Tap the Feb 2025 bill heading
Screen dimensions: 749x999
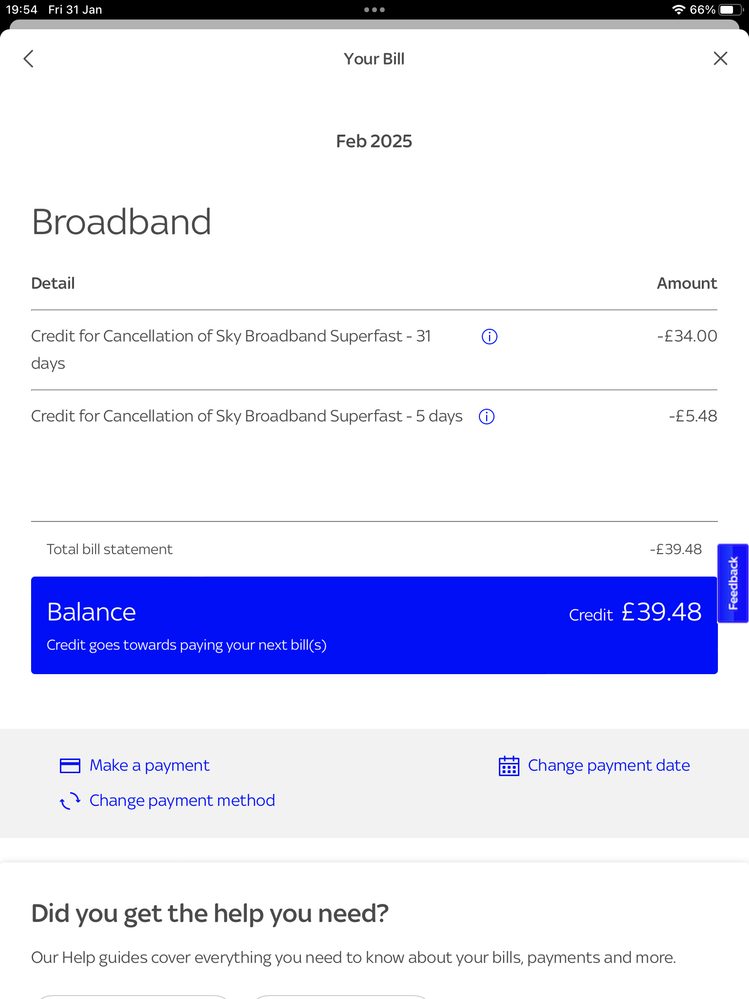[x=374, y=141]
